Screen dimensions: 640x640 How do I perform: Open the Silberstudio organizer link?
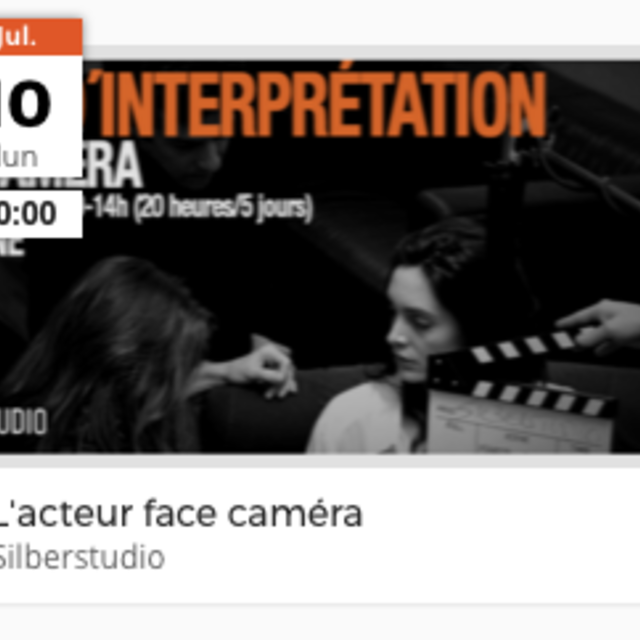(81, 557)
